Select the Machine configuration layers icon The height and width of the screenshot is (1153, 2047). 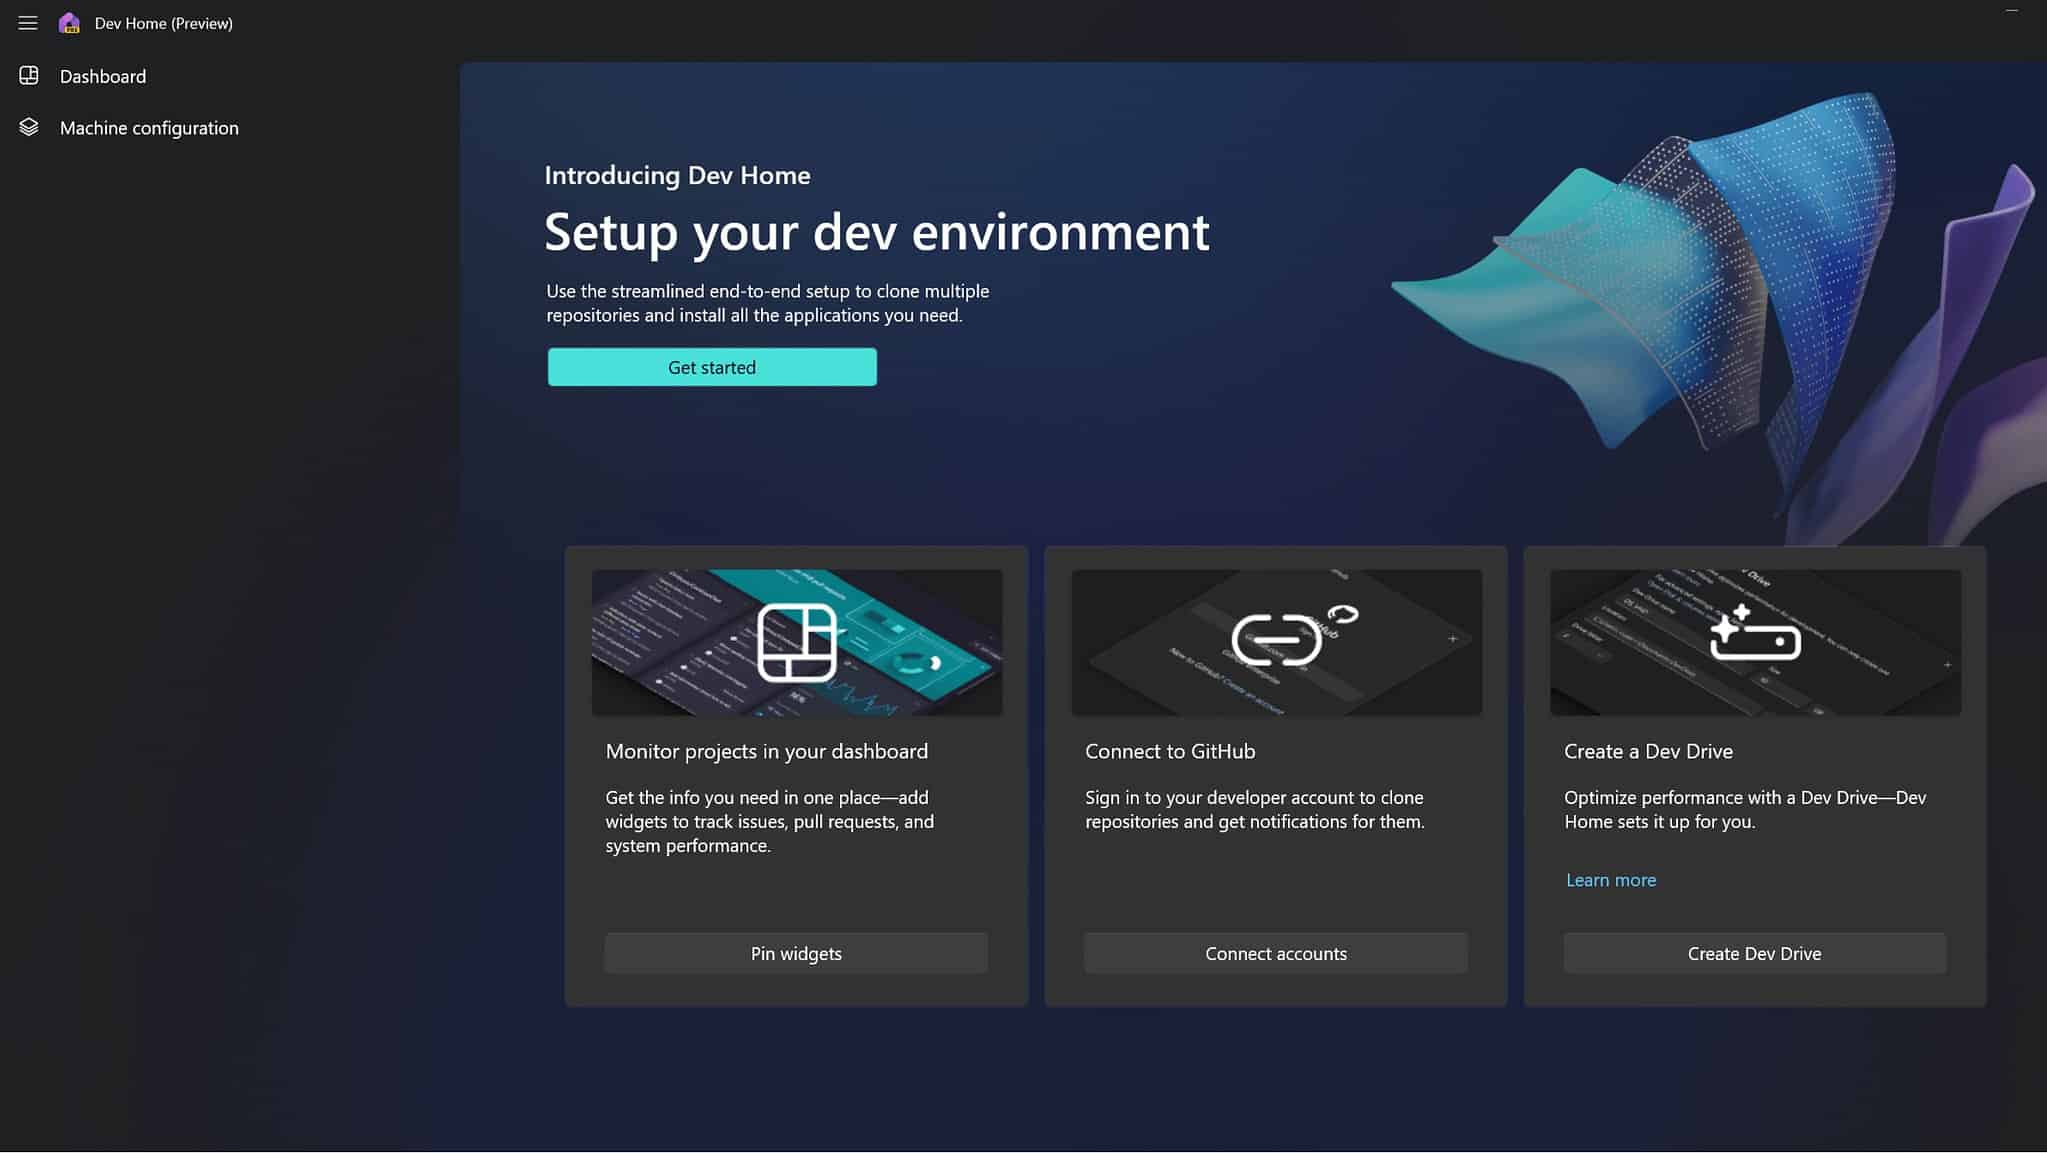tap(29, 127)
